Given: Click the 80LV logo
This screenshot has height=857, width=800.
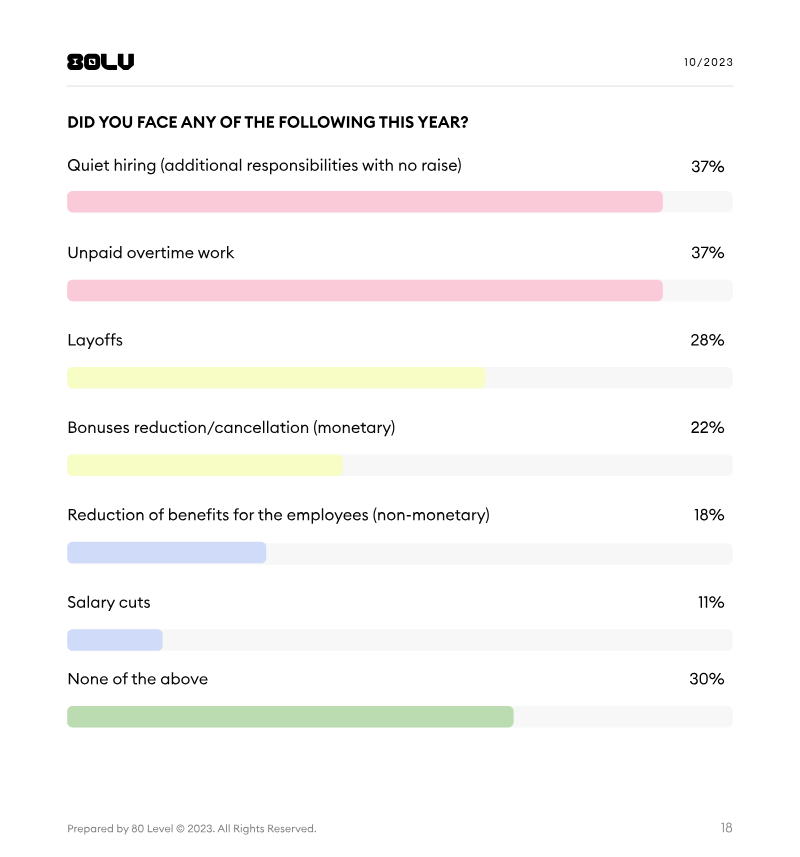Looking at the screenshot, I should [100, 62].
